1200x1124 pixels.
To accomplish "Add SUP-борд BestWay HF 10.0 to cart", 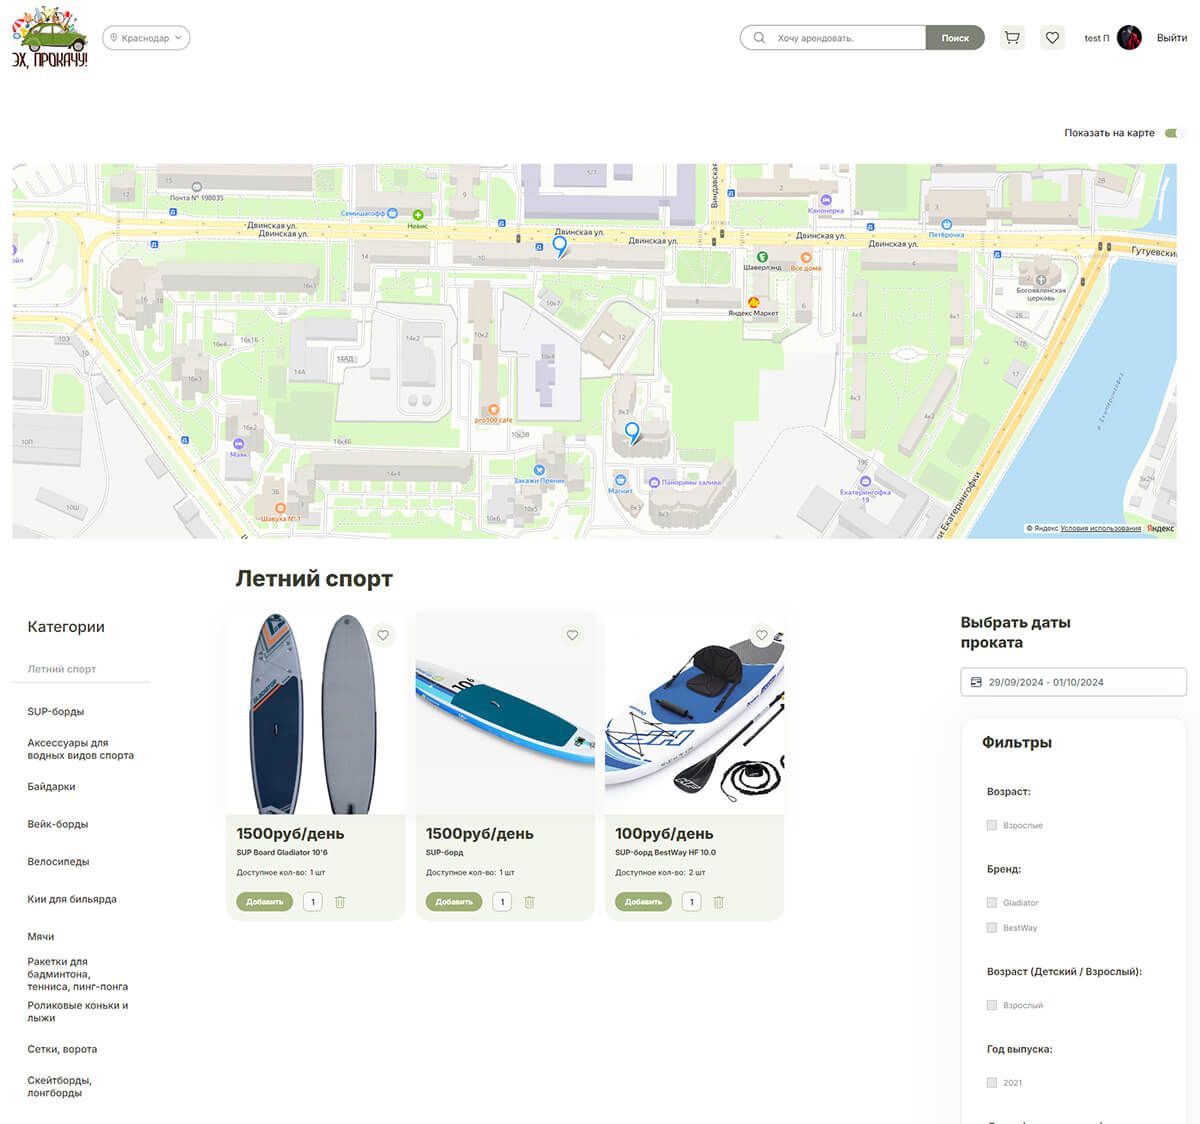I will click(x=643, y=902).
